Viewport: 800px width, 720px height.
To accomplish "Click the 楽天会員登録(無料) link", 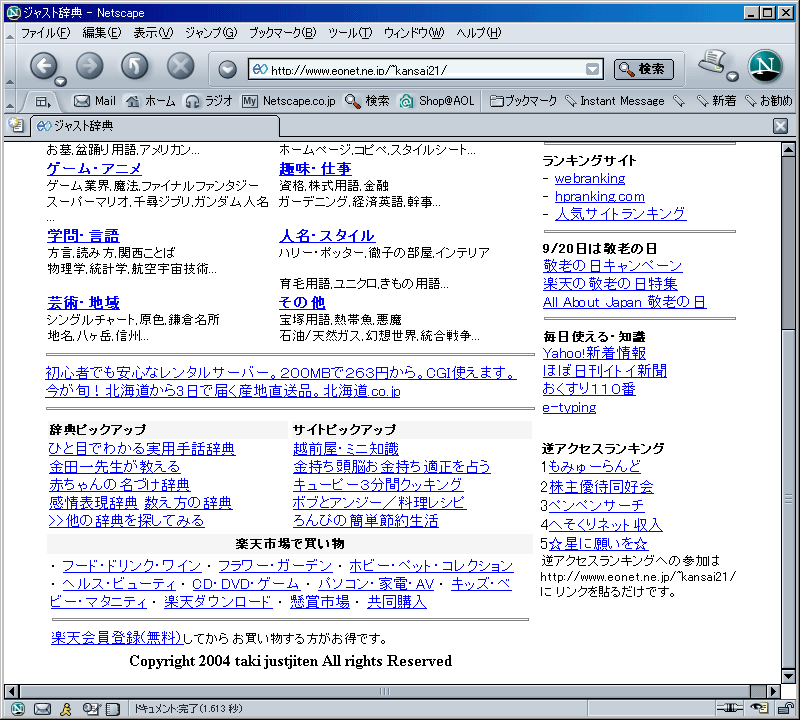I will pos(116,638).
